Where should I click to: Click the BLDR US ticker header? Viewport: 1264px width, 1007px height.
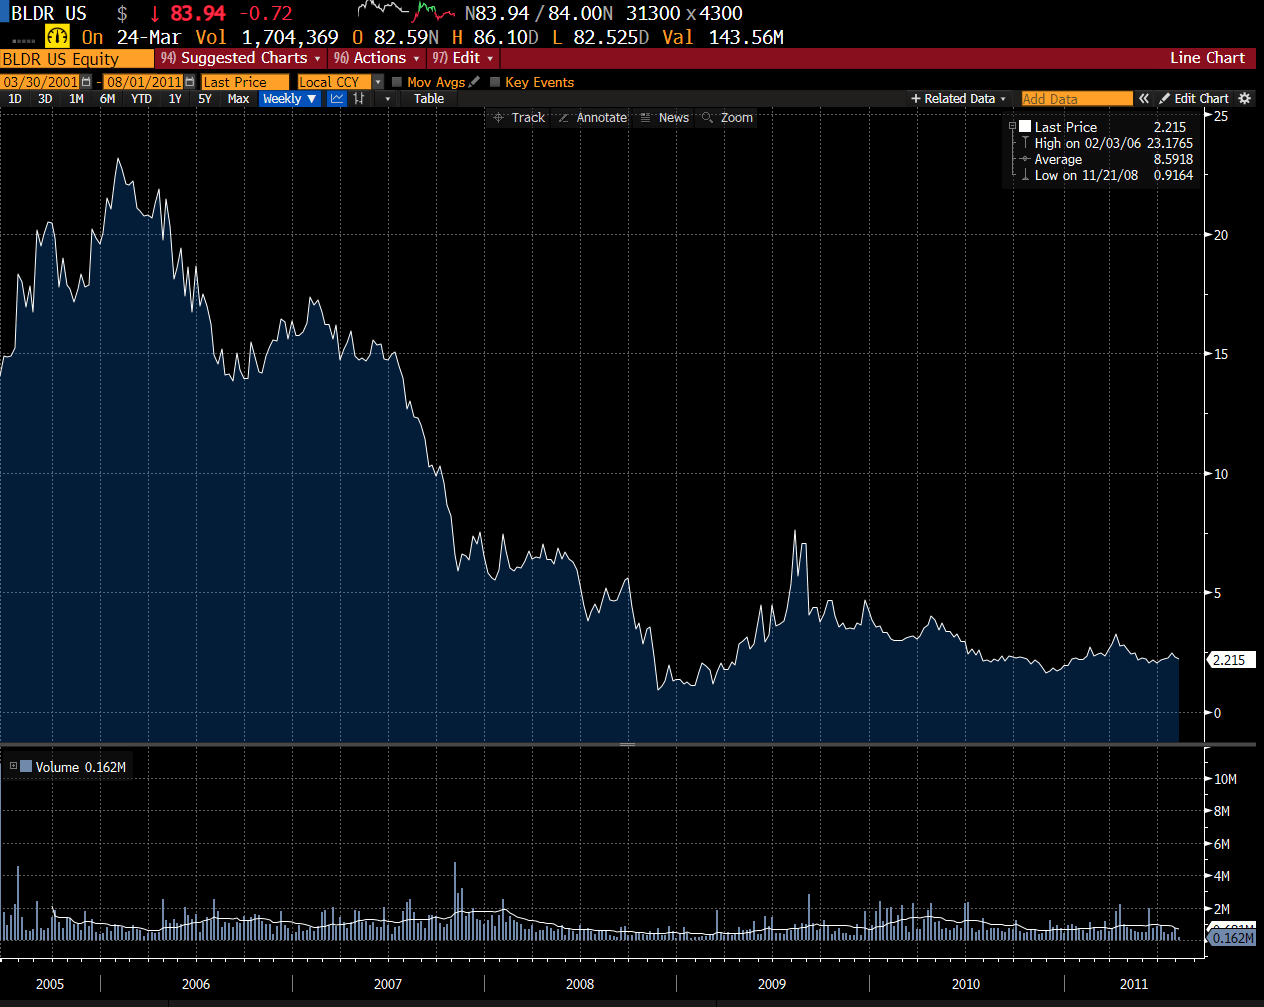tap(49, 13)
